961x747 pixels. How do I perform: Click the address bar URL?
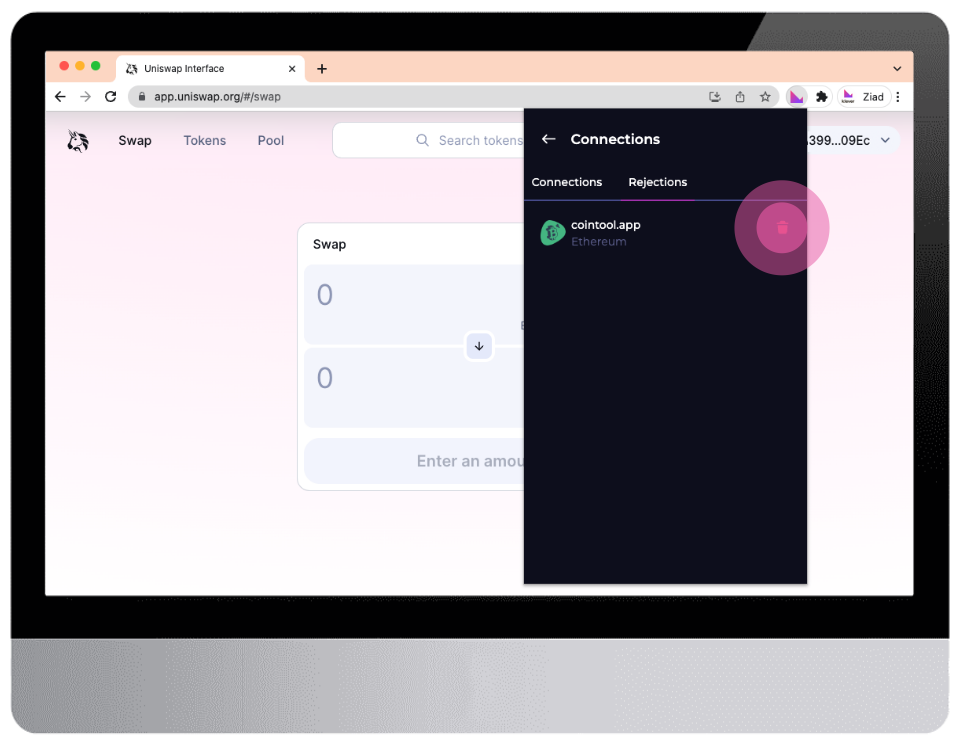[218, 97]
